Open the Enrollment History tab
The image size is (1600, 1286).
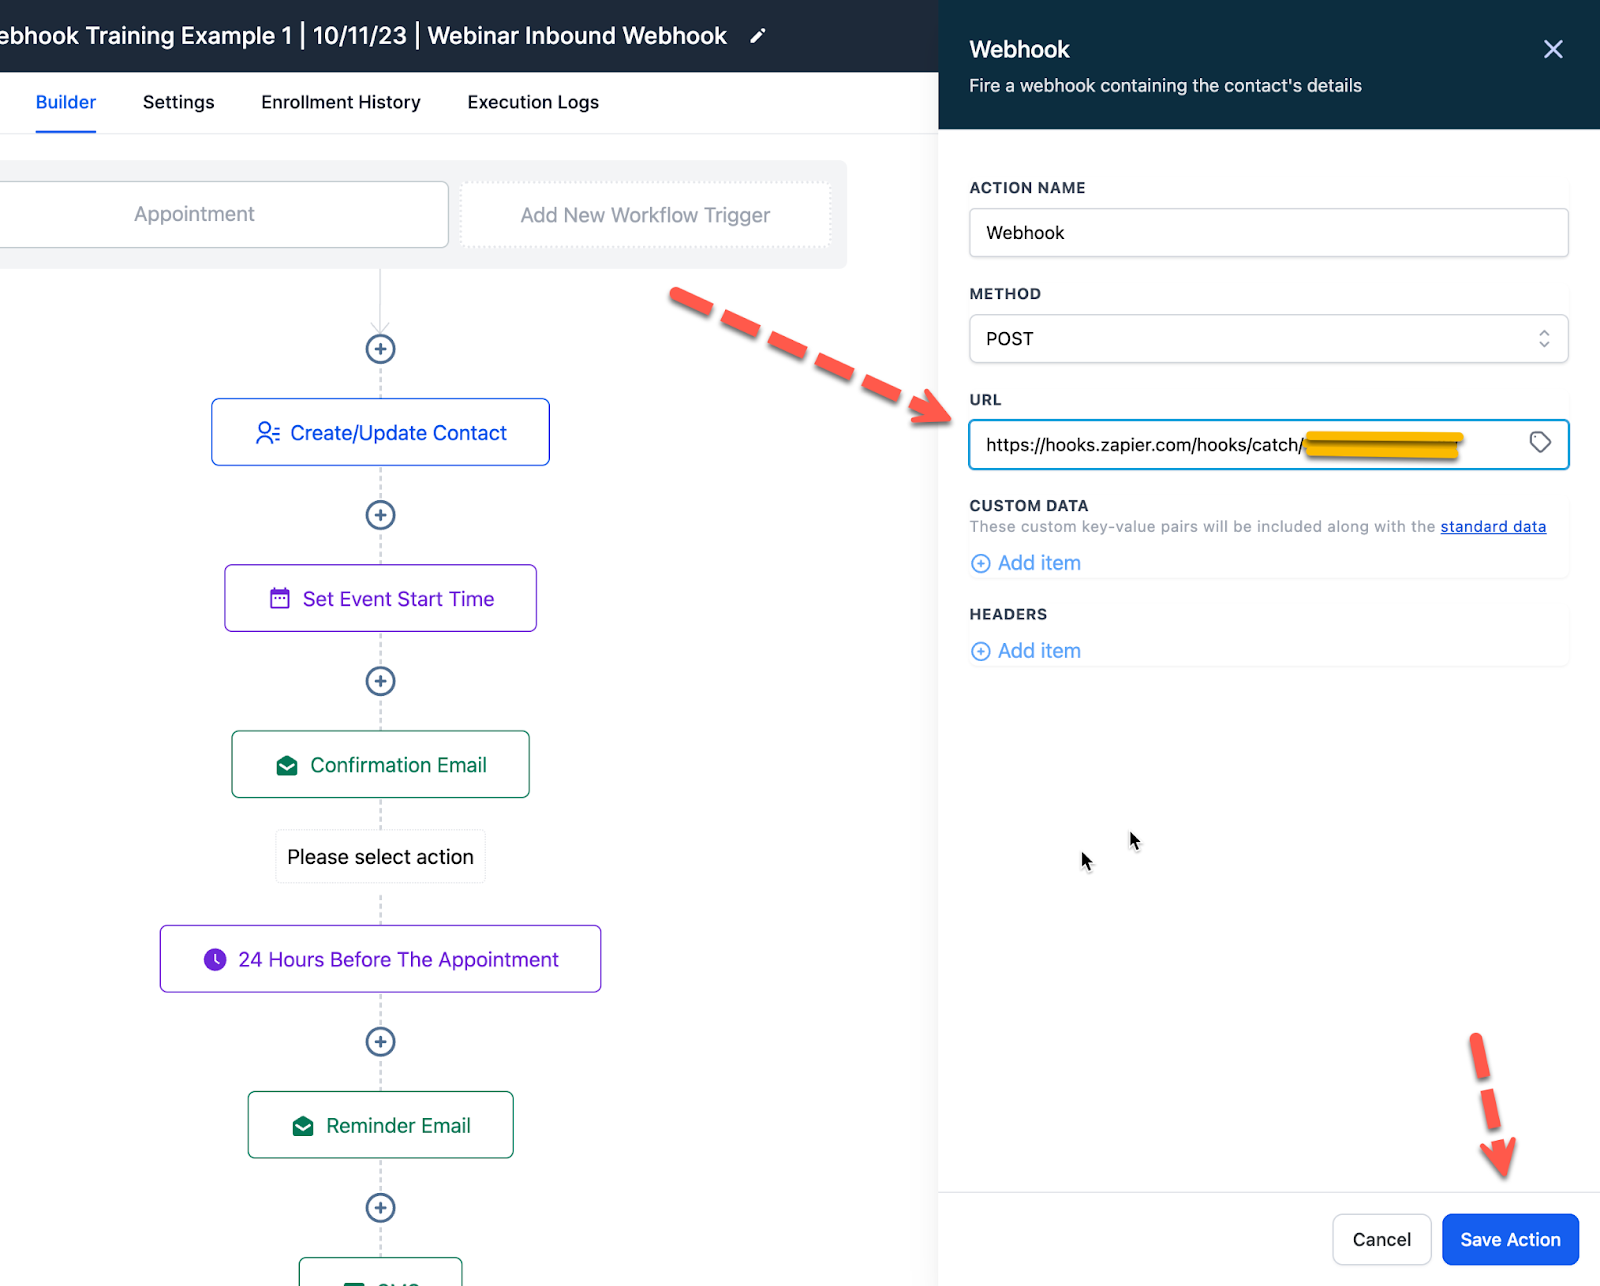tap(341, 102)
